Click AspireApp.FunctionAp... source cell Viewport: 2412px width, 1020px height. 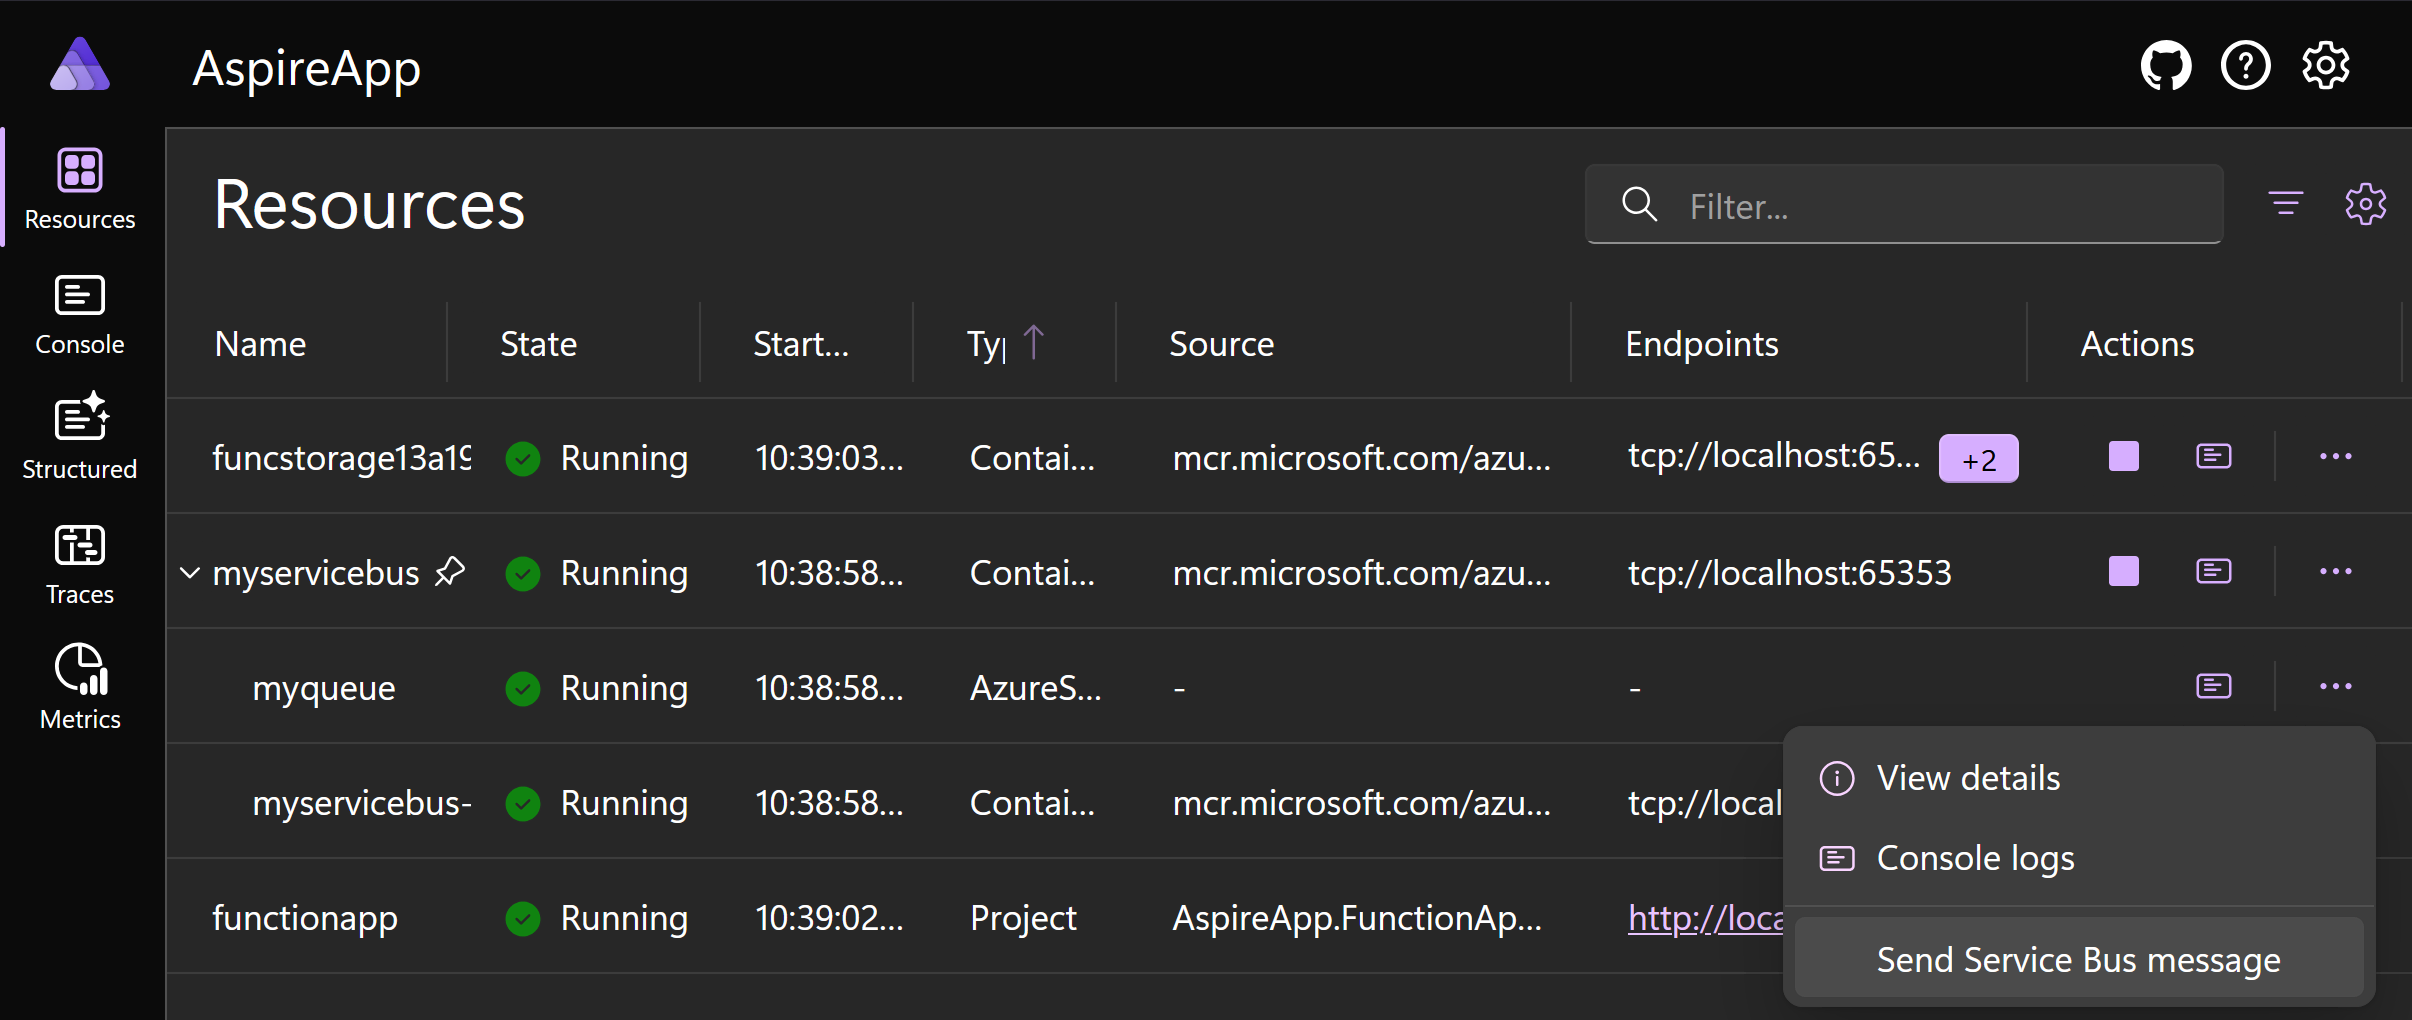click(x=1356, y=918)
